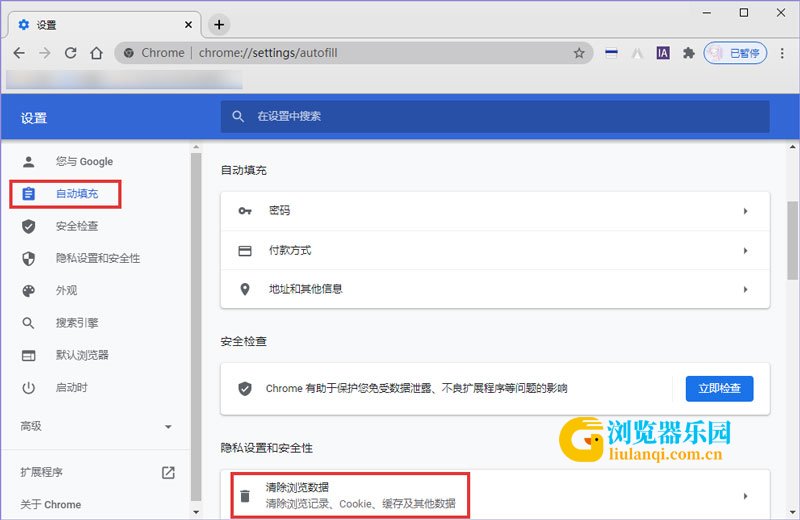The image size is (800, 520).
Task: Expand the 清除浏览数据 row arrow
Action: coord(745,496)
